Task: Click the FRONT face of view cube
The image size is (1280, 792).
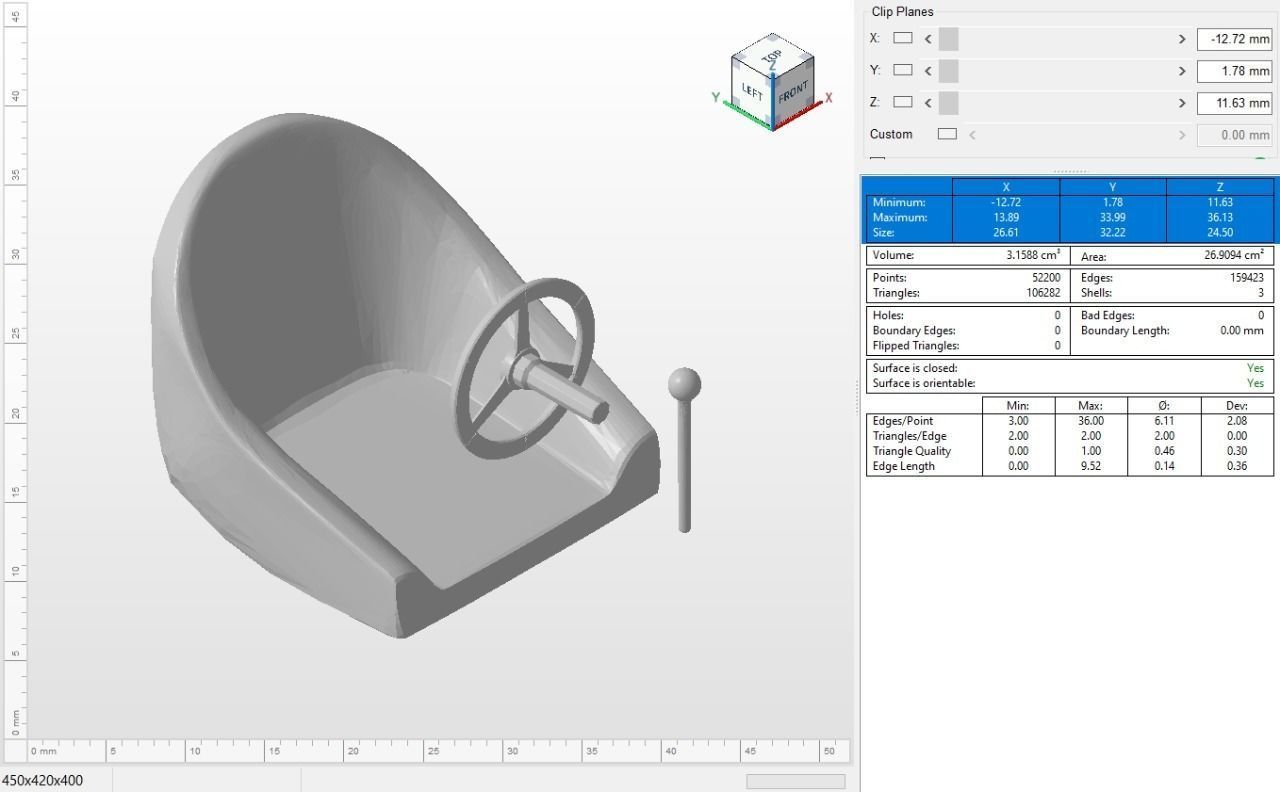Action: click(793, 93)
